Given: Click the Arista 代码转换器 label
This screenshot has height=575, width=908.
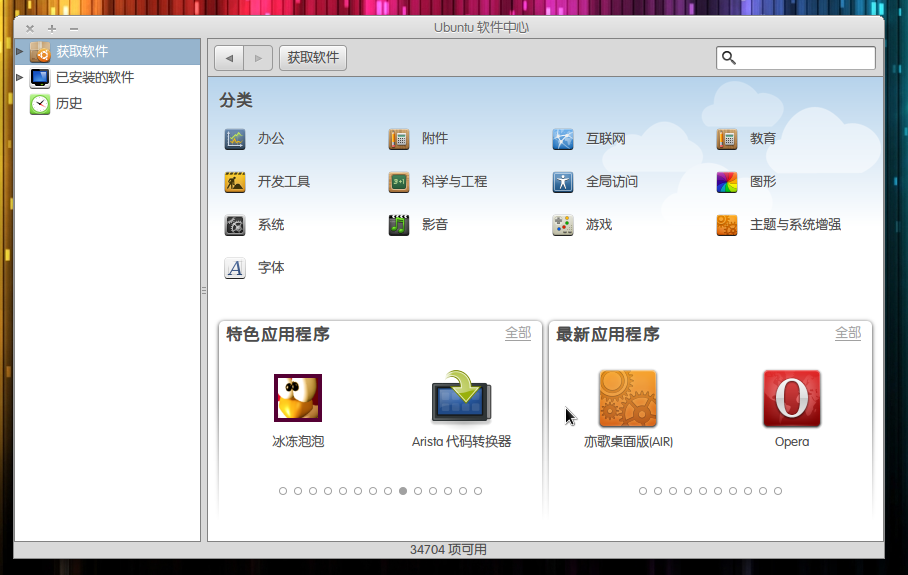Looking at the screenshot, I should click(462, 442).
